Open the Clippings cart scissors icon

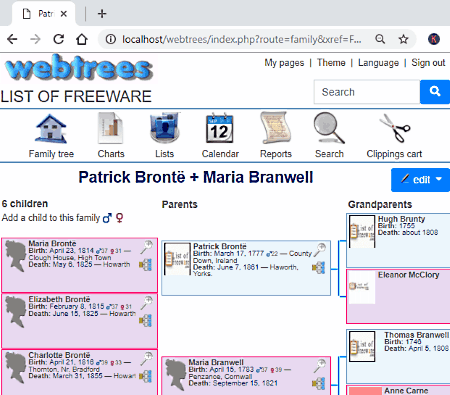[x=394, y=129]
